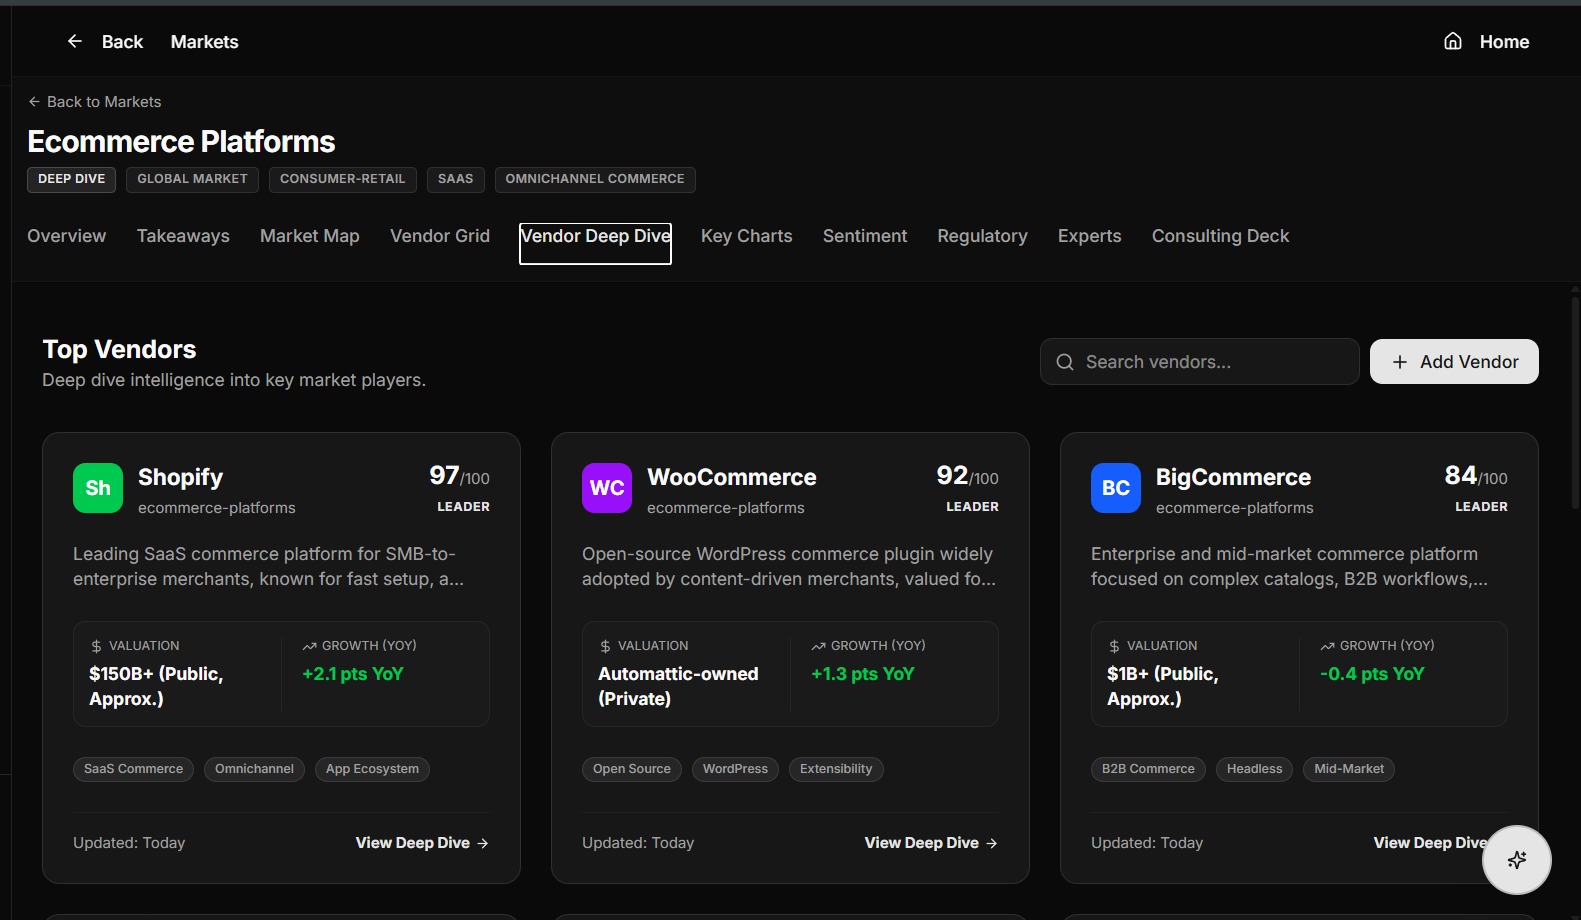
Task: Click the Headless tag on BigCommerce card
Action: pos(1254,769)
